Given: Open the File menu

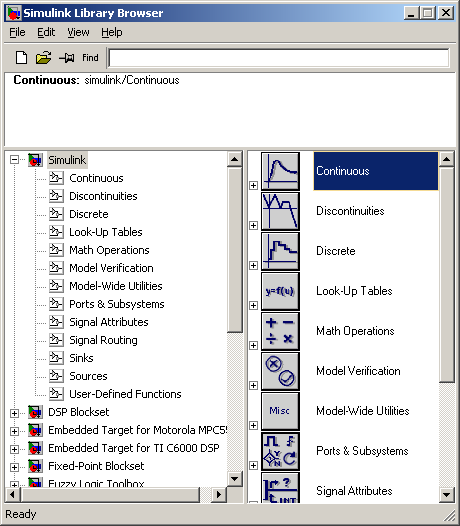Looking at the screenshot, I should point(17,32).
